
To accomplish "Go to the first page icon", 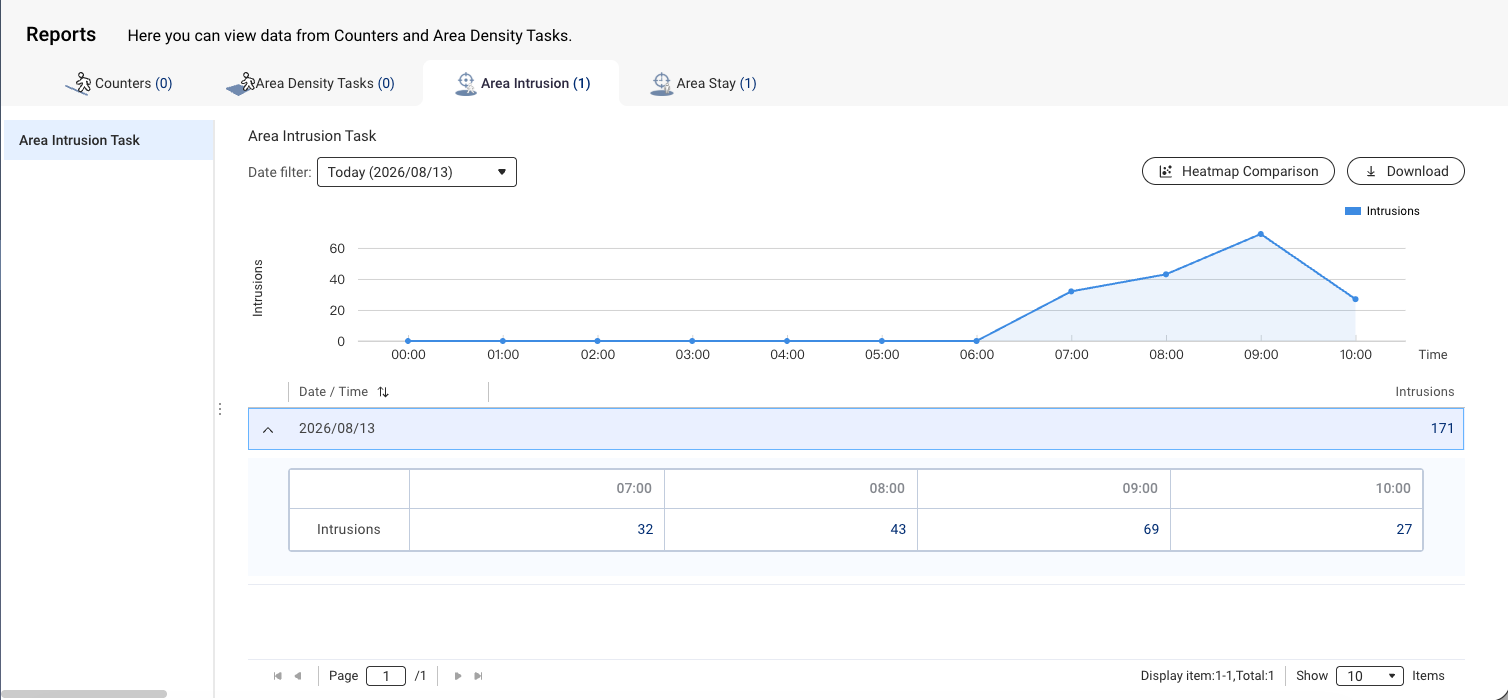I will [277, 676].
